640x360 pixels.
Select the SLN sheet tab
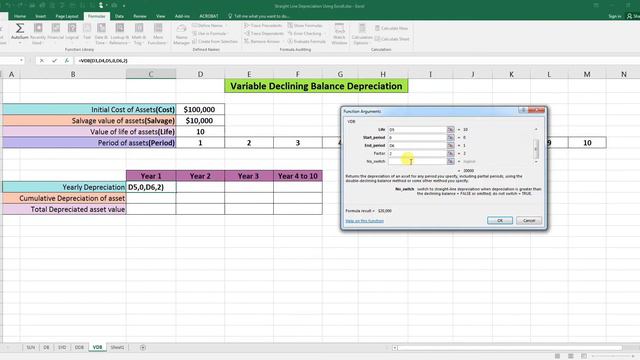(31, 347)
